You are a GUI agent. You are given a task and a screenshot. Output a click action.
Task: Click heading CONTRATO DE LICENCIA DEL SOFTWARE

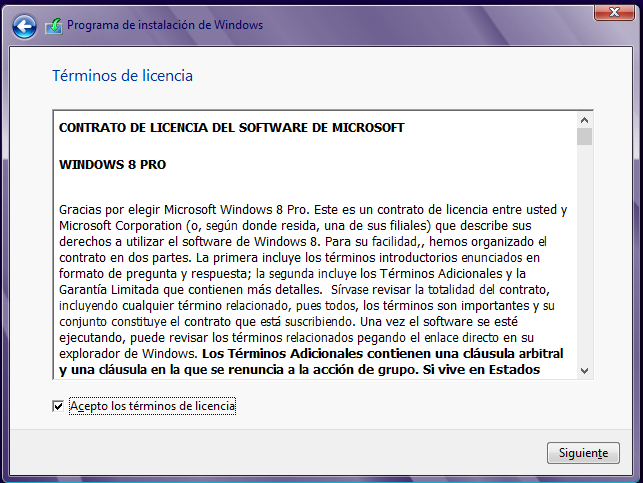click(x=232, y=128)
